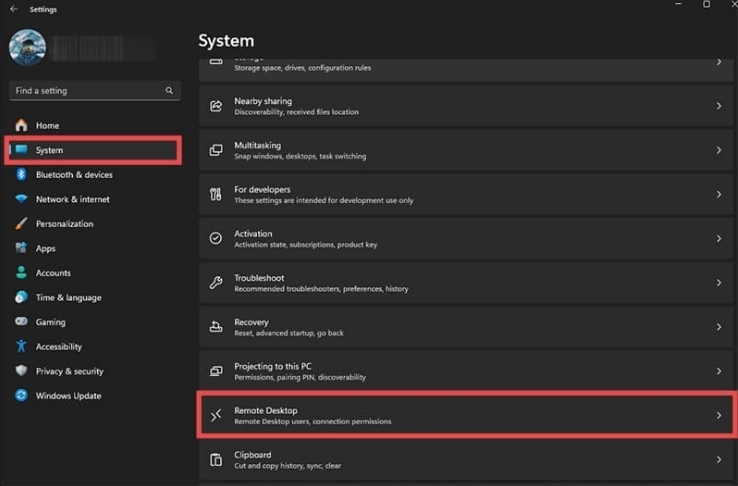This screenshot has height=486, width=738.
Task: Open Windows Update label
Action: pos(69,396)
